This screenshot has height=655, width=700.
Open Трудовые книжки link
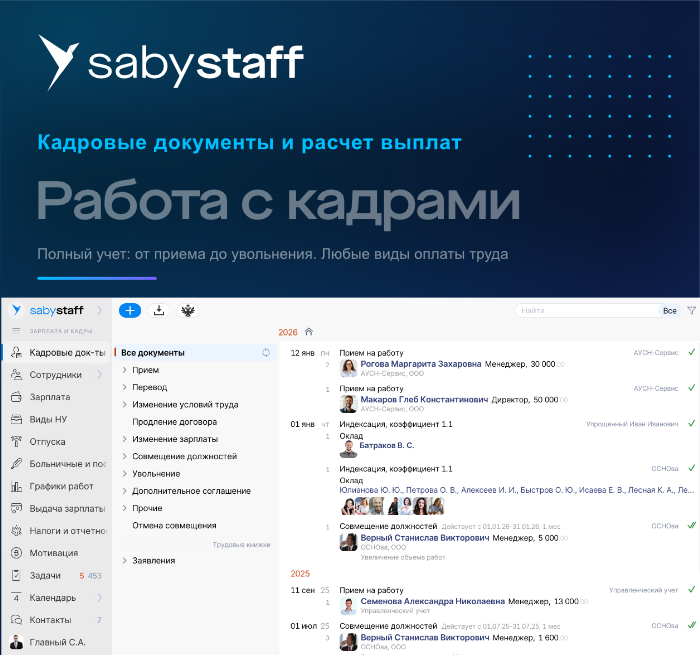[242, 545]
